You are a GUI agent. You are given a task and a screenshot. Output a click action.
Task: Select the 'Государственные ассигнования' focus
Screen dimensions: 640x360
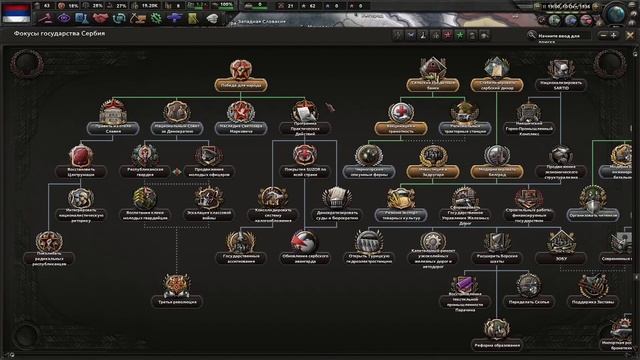pyautogui.click(x=241, y=248)
